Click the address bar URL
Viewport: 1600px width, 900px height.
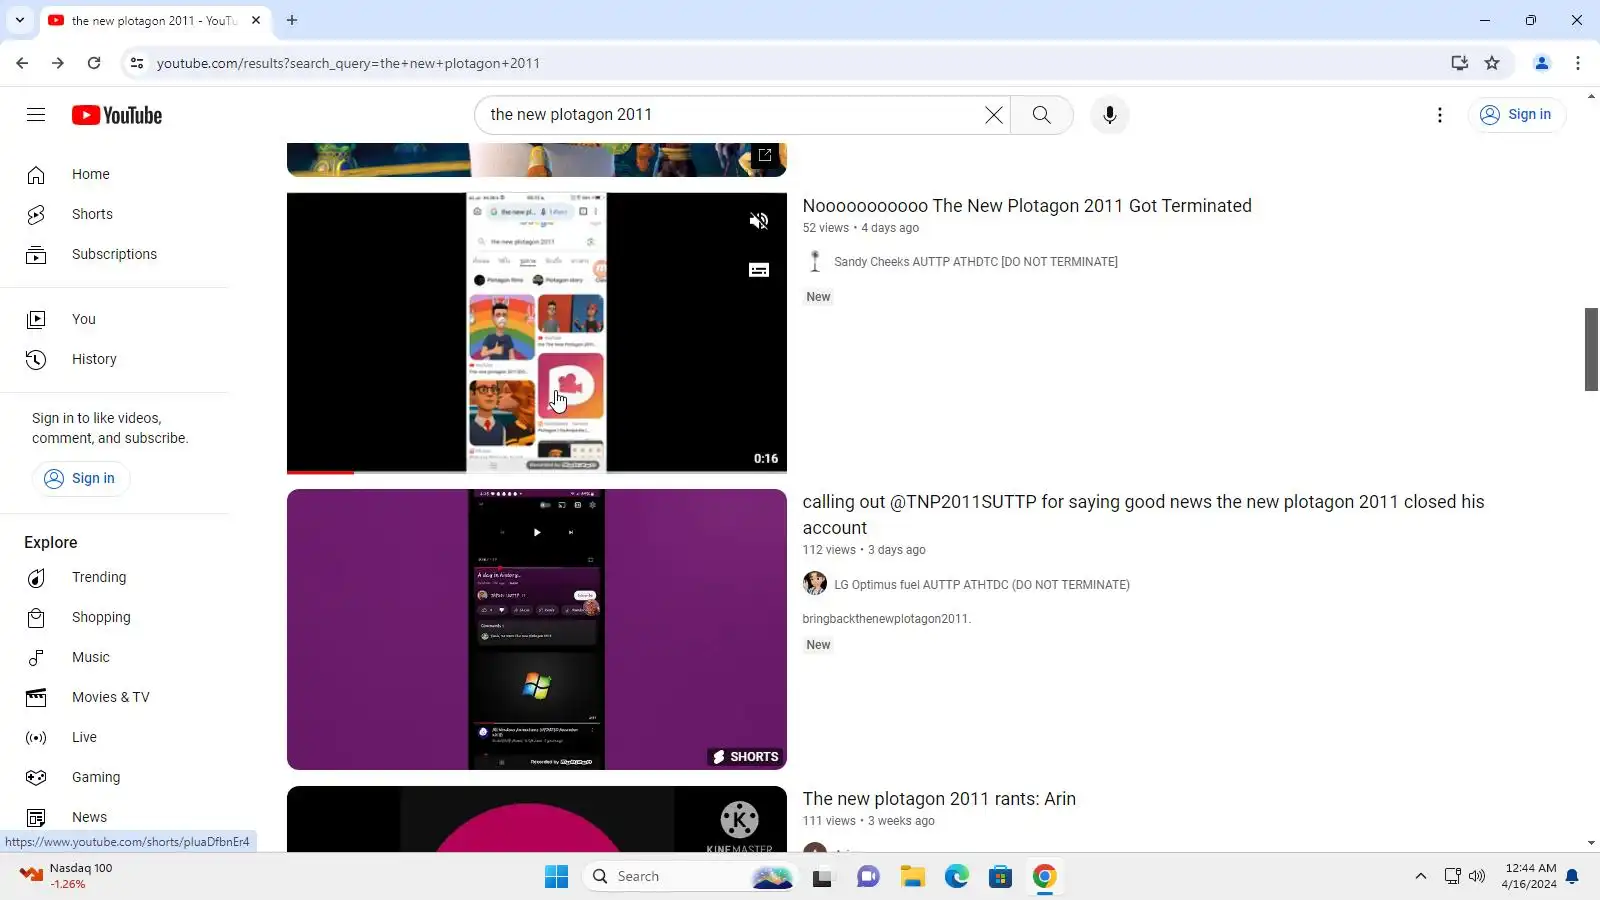point(348,63)
